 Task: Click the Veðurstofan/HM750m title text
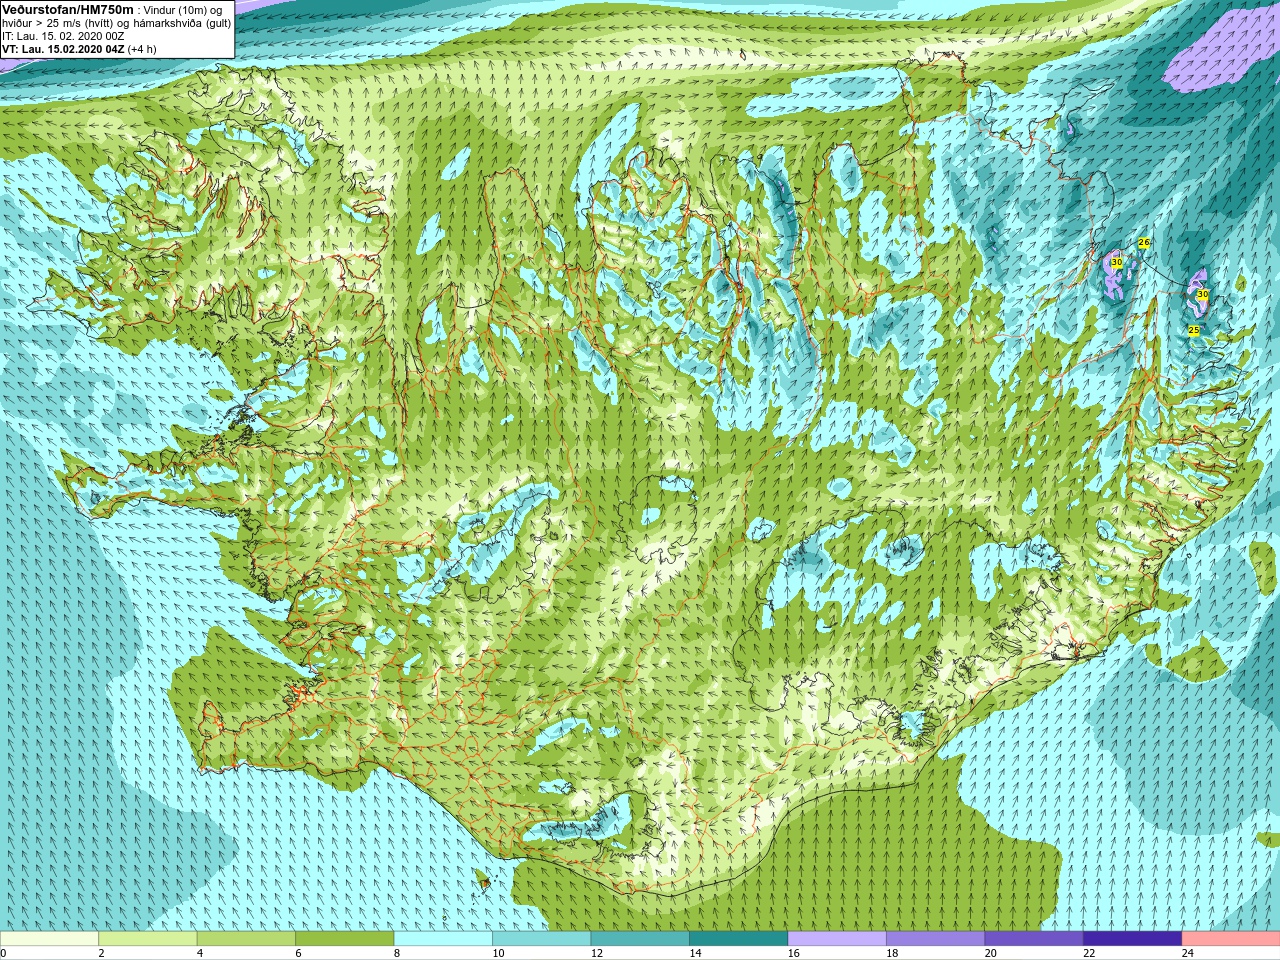68,9
